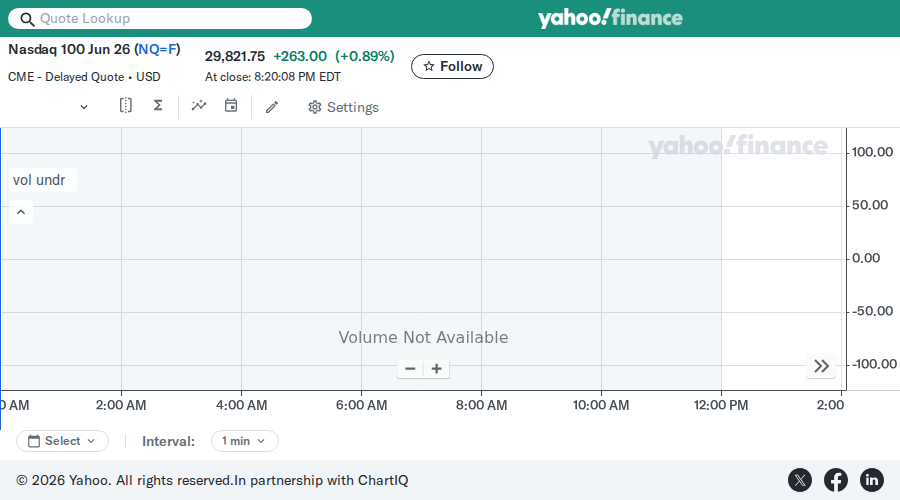Toggle Follow star for NQ=F
Image resolution: width=900 pixels, height=500 pixels.
[x=452, y=67]
